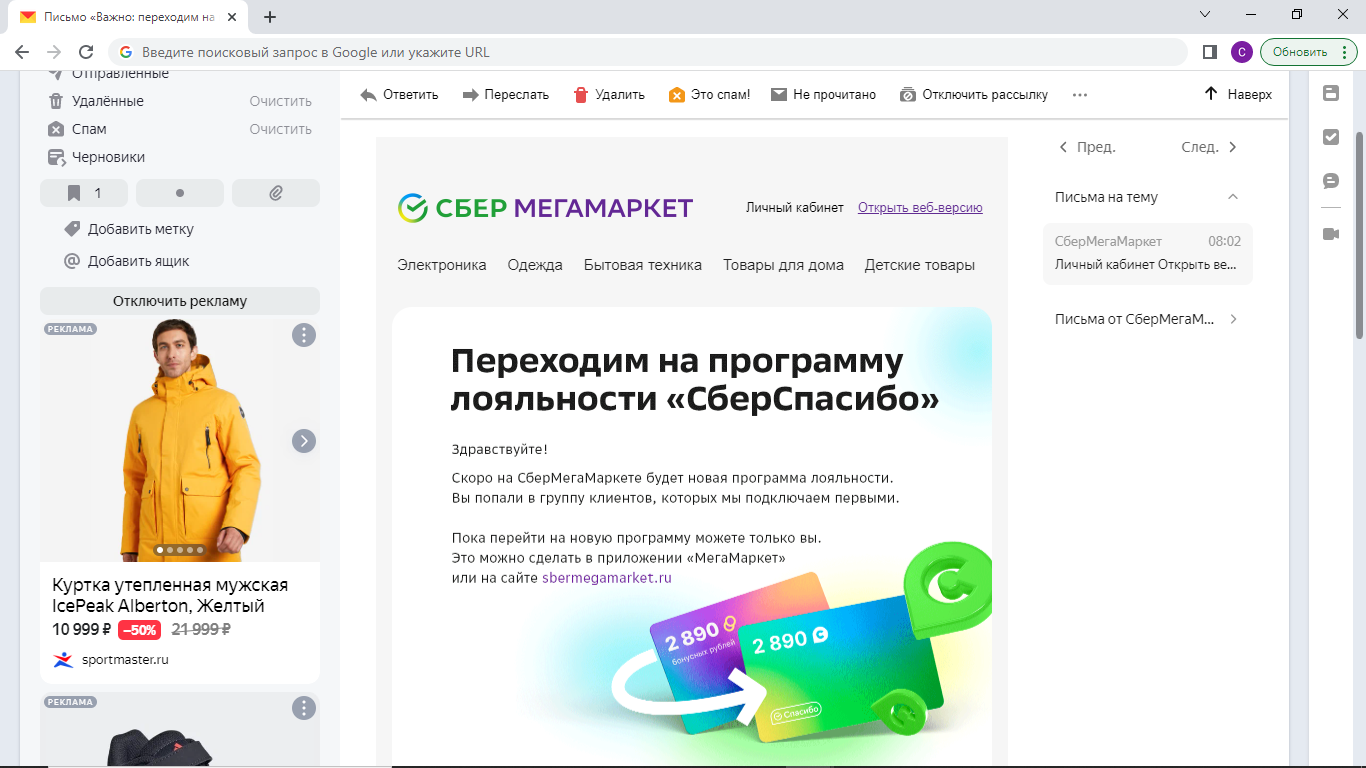Click the СберМегаМаркет logo

pyautogui.click(x=545, y=208)
